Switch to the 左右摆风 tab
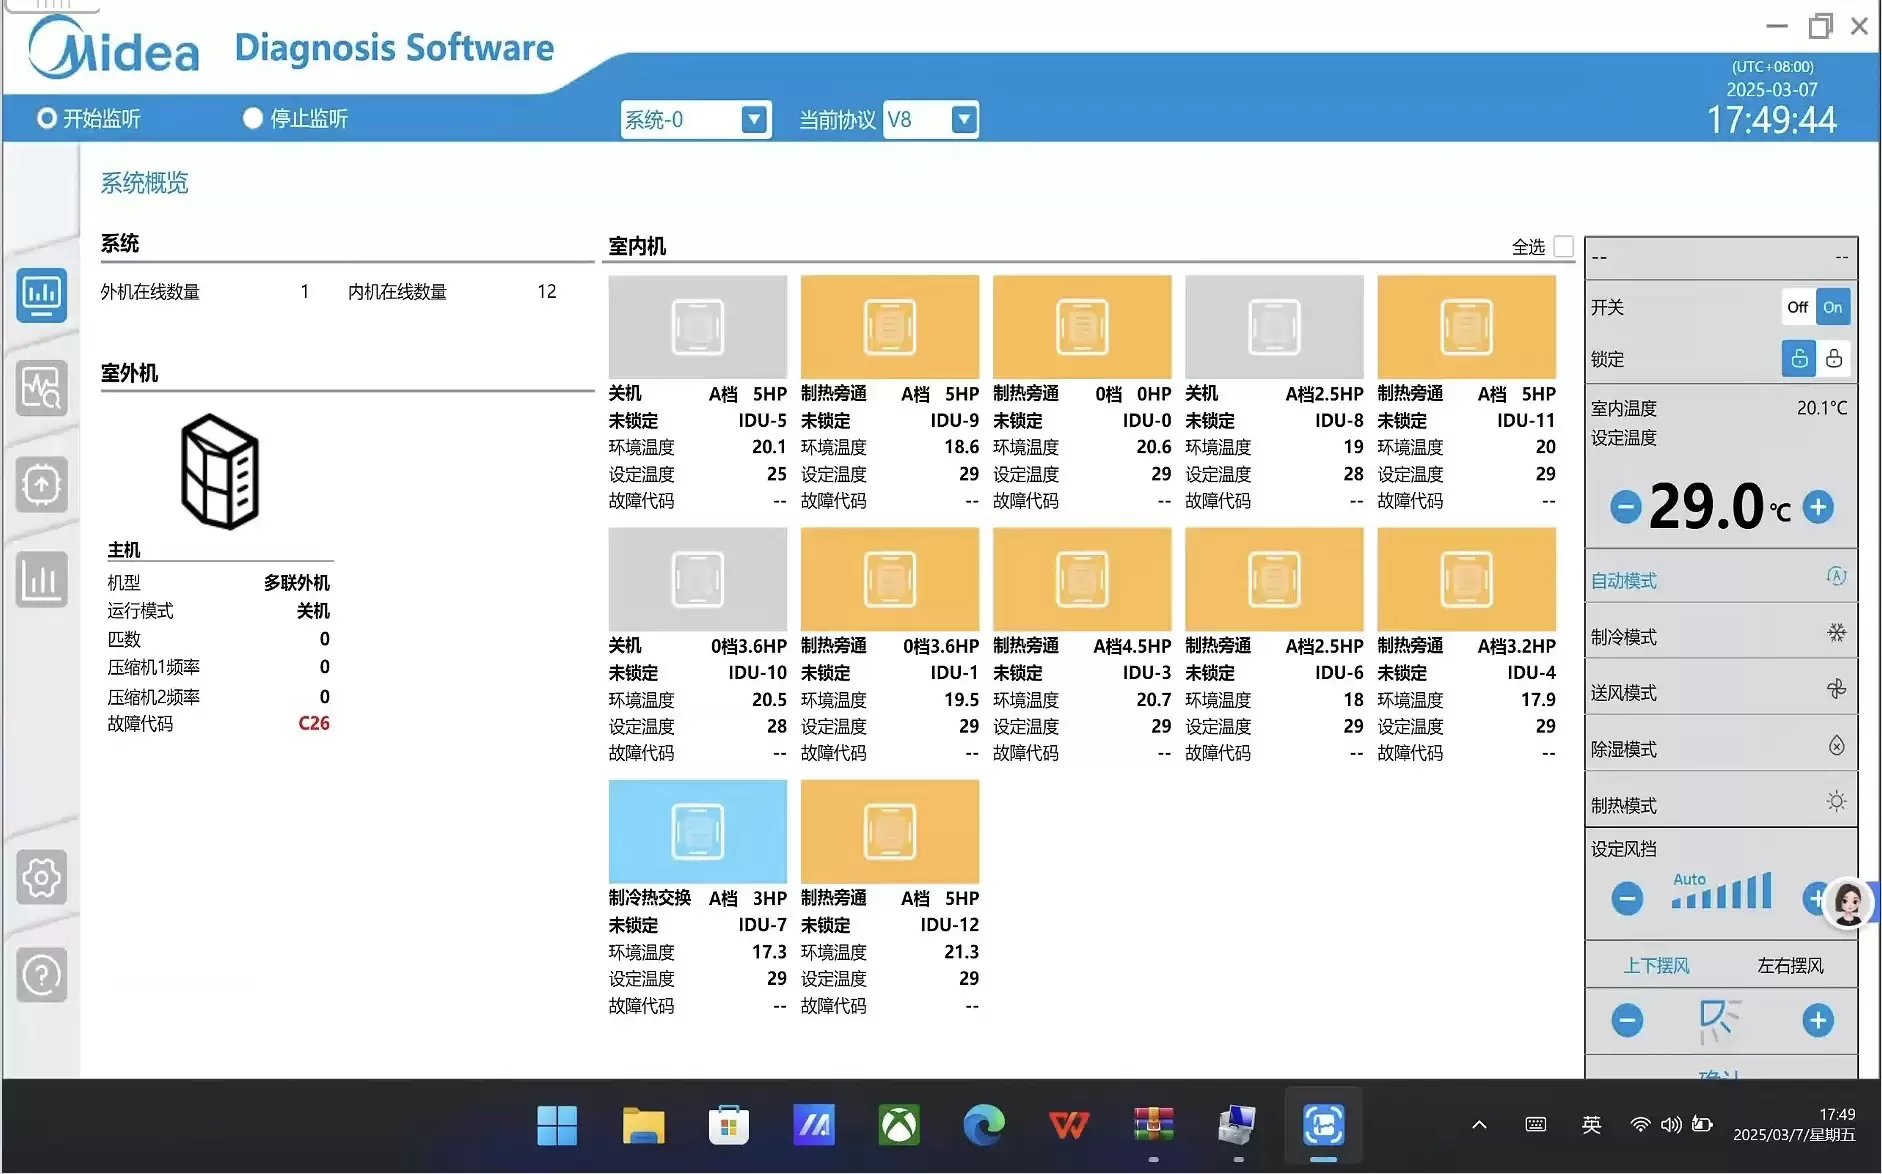Viewport: 1882px width, 1174px height. click(x=1790, y=965)
